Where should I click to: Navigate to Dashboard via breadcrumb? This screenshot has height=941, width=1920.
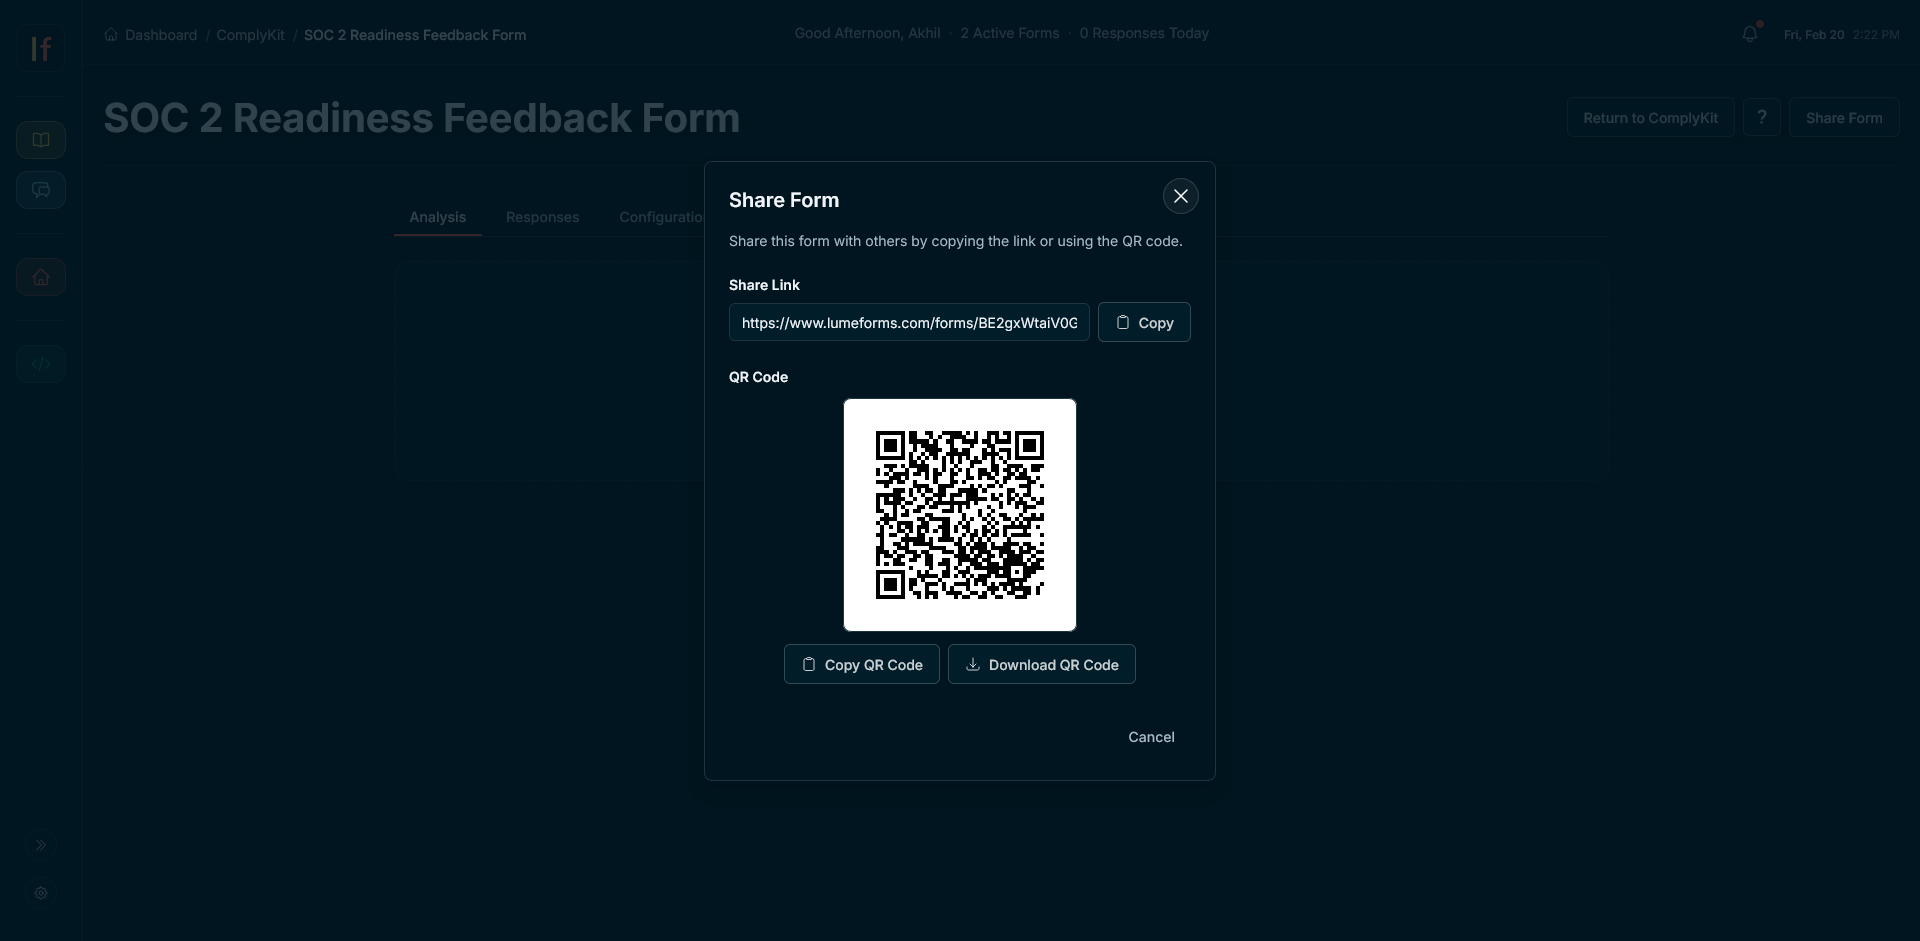click(160, 35)
